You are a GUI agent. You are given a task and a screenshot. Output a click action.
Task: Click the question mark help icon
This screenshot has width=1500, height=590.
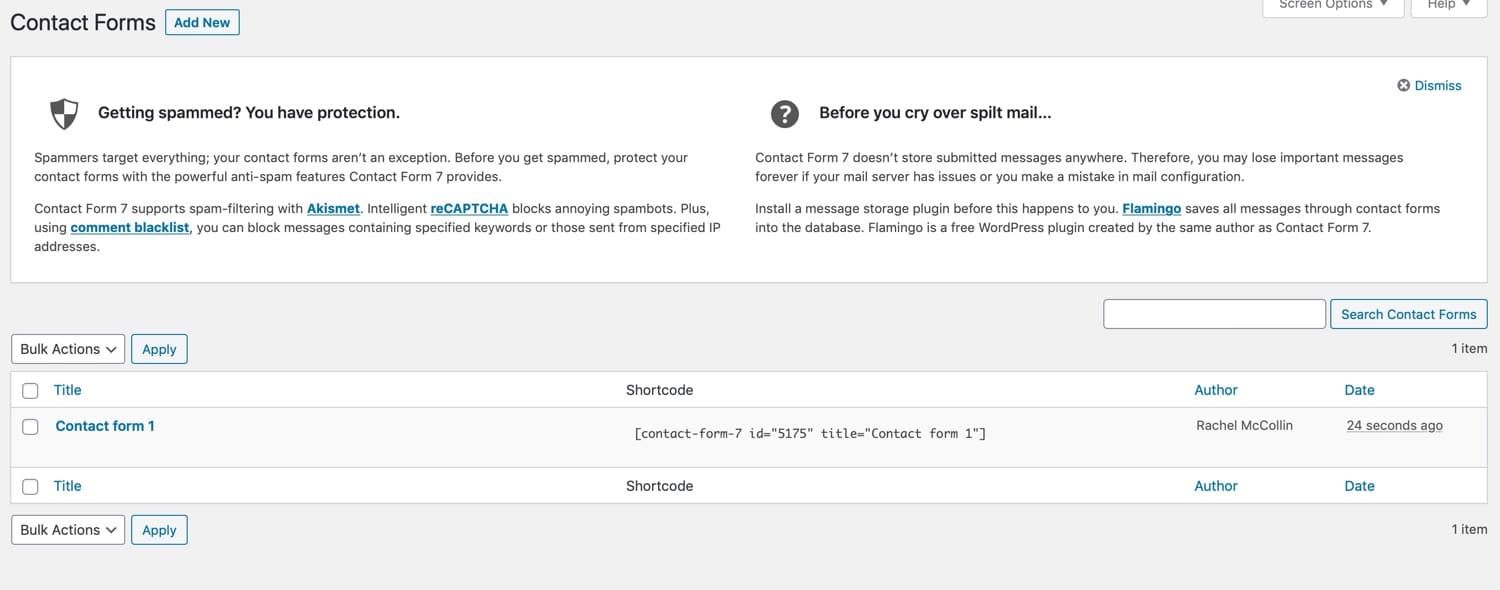click(785, 114)
